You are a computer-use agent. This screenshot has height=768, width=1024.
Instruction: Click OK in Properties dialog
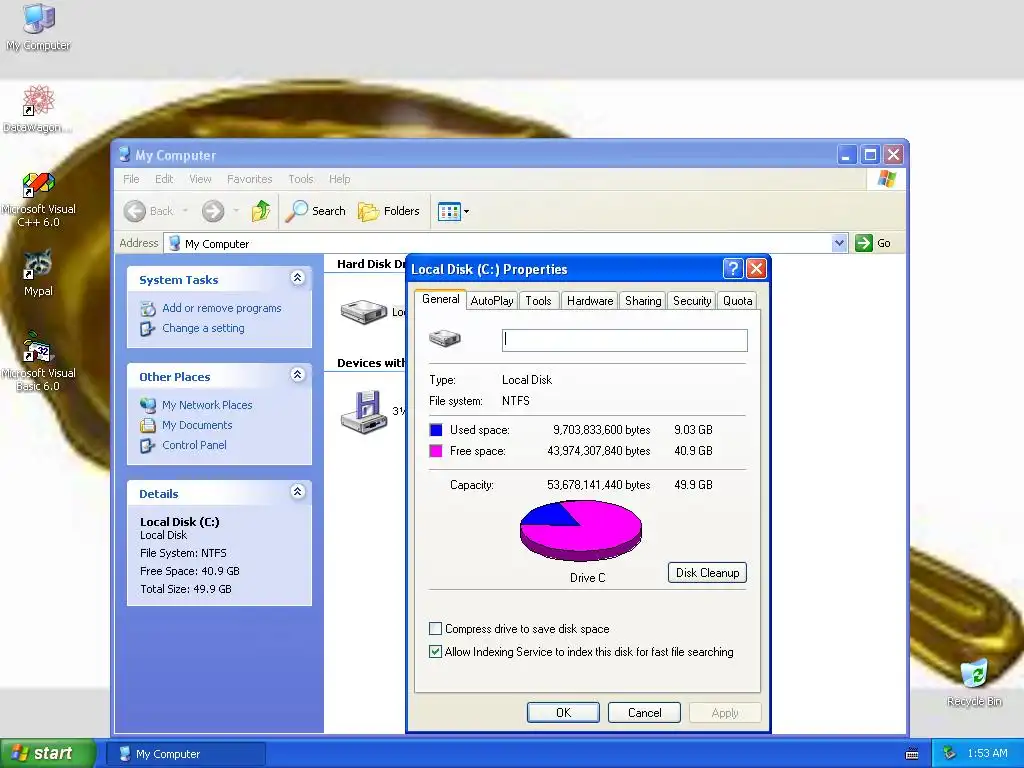point(563,712)
